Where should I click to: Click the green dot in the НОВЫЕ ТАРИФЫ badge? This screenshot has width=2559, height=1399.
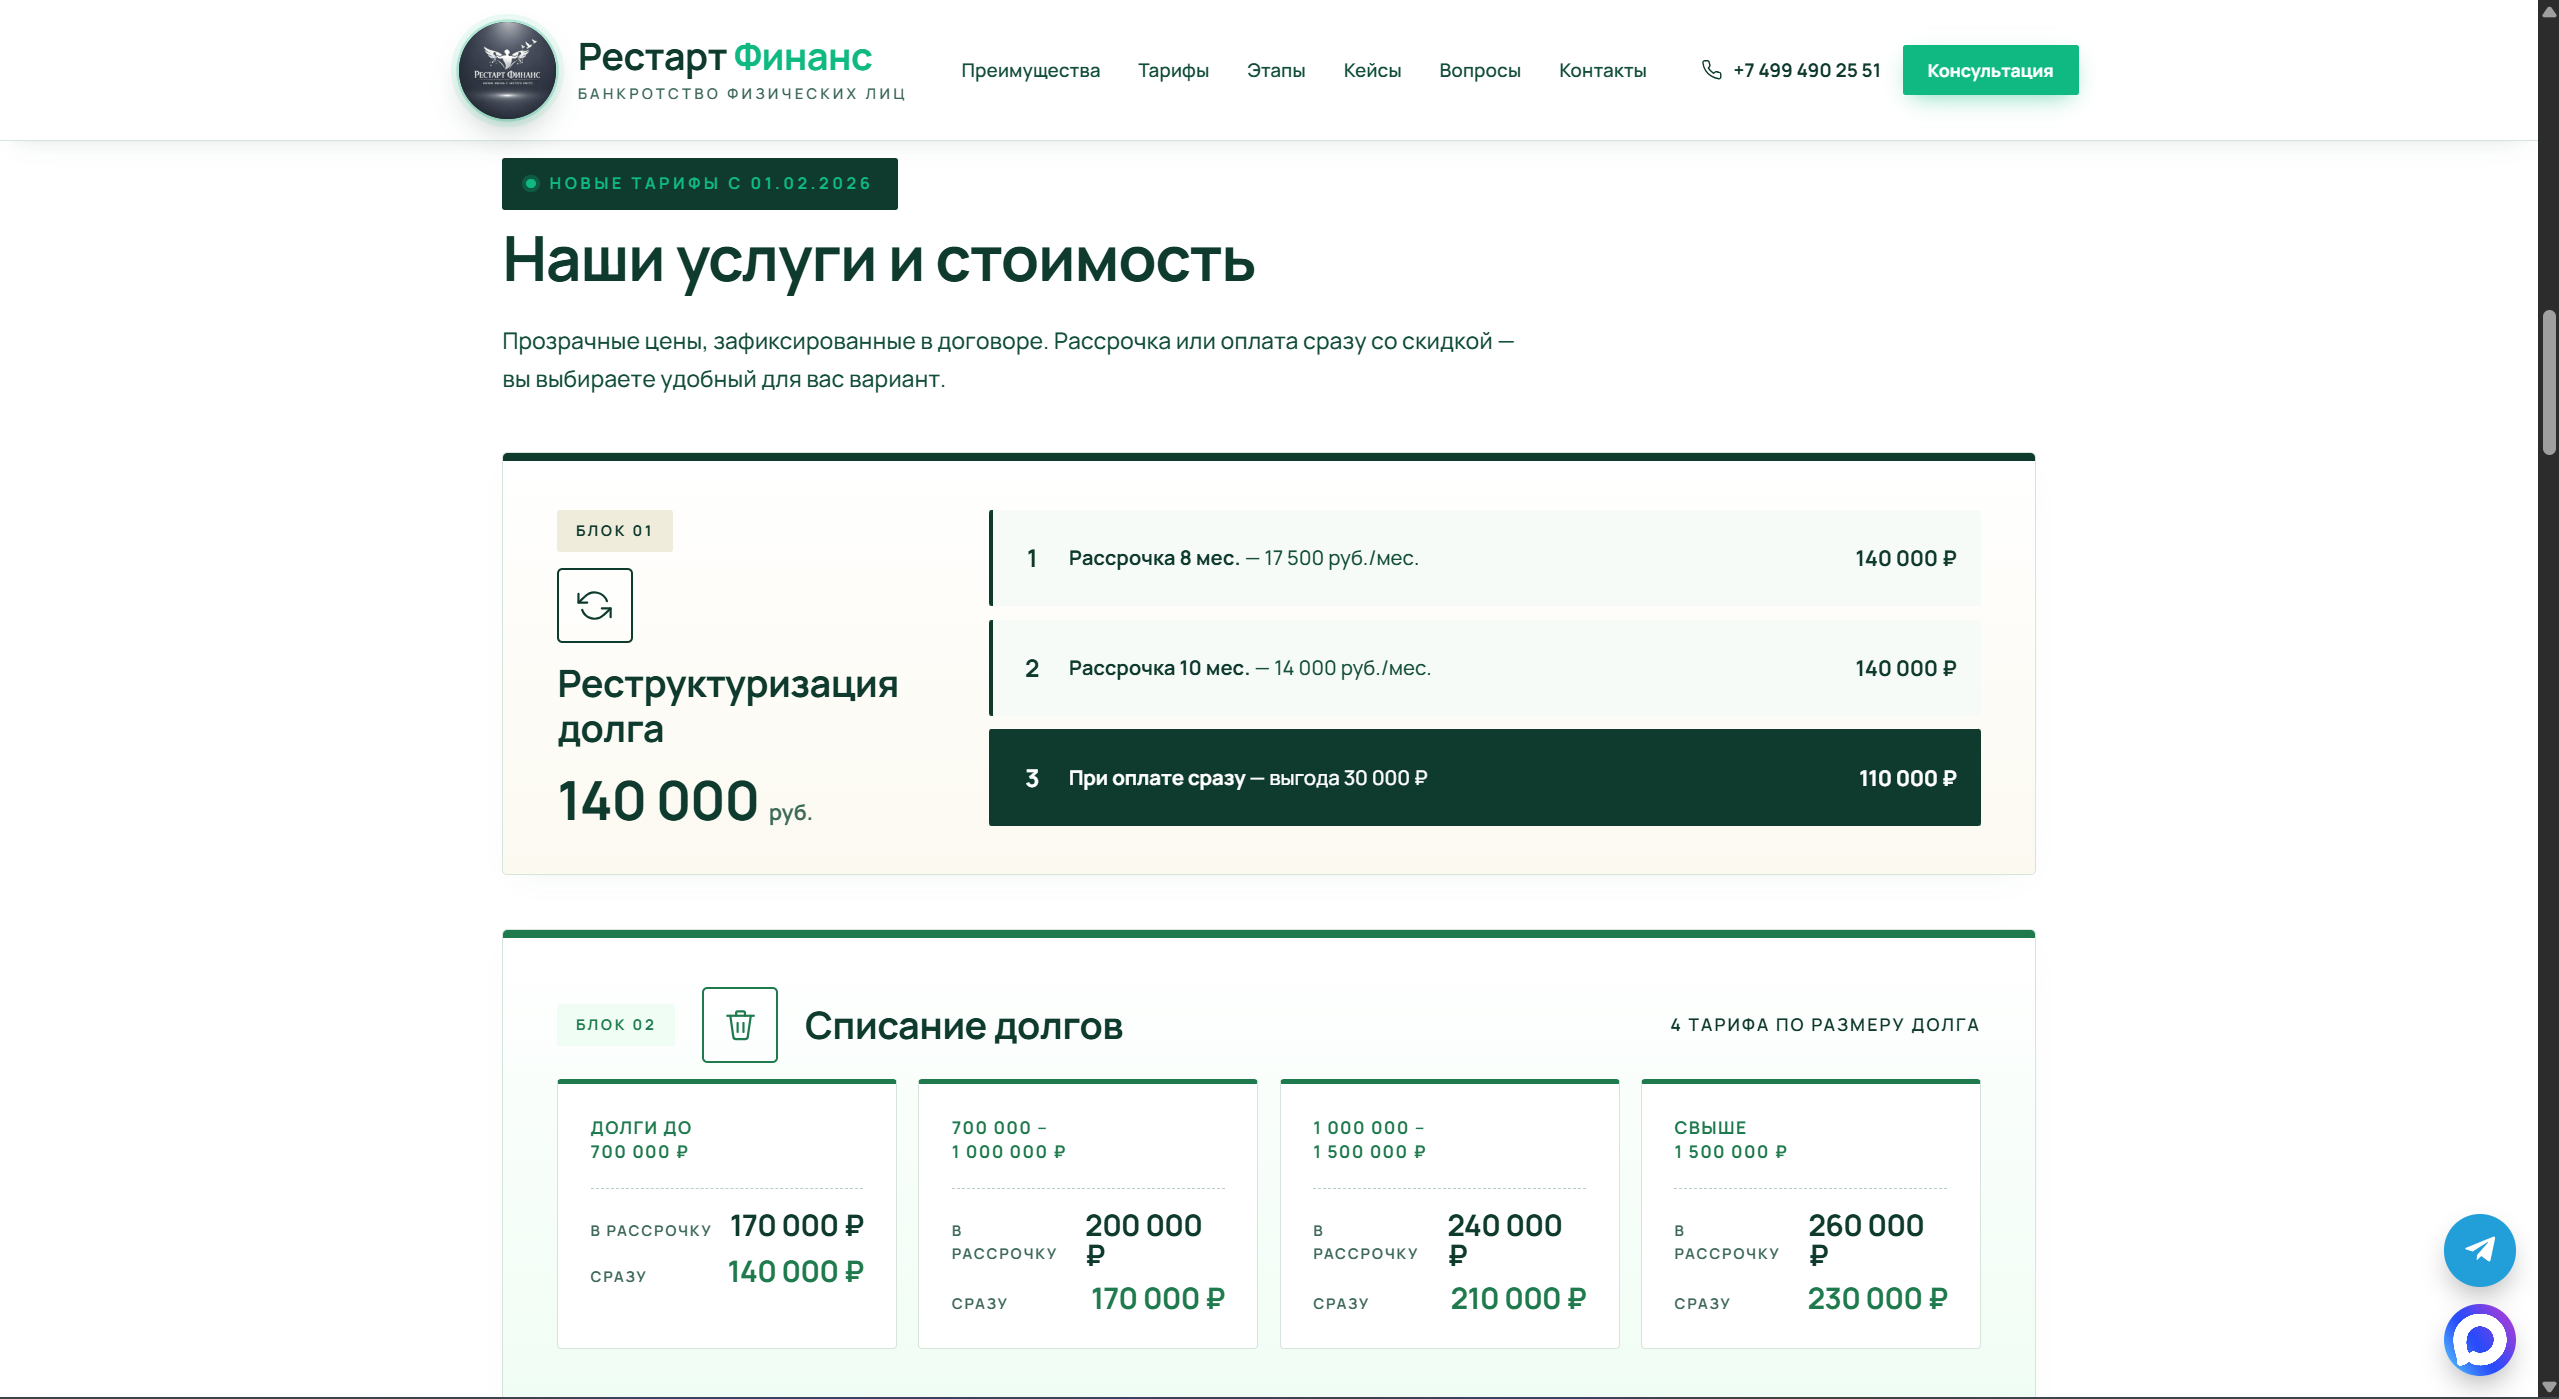pyautogui.click(x=530, y=183)
